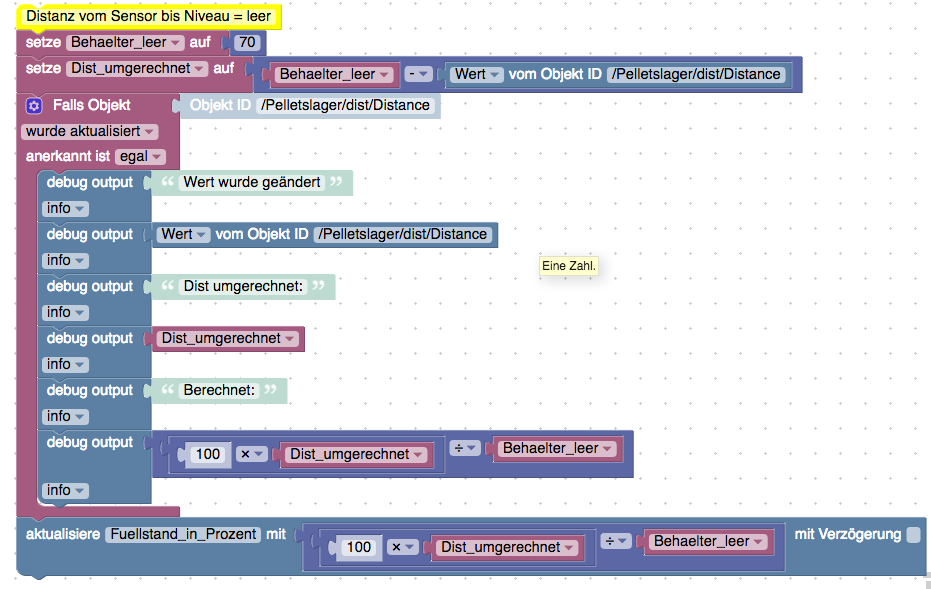Image resolution: width=931 pixels, height=589 pixels.
Task: Open divide operator dropdown in debug calculation
Action: (x=465, y=448)
